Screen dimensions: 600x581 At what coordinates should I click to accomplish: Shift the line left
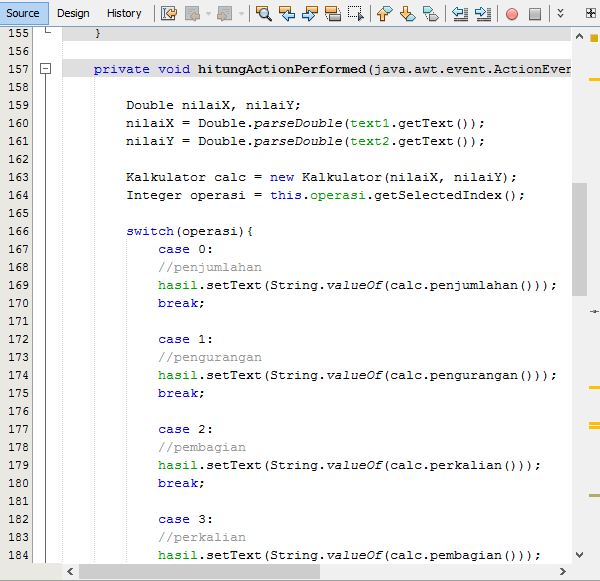tap(460, 14)
